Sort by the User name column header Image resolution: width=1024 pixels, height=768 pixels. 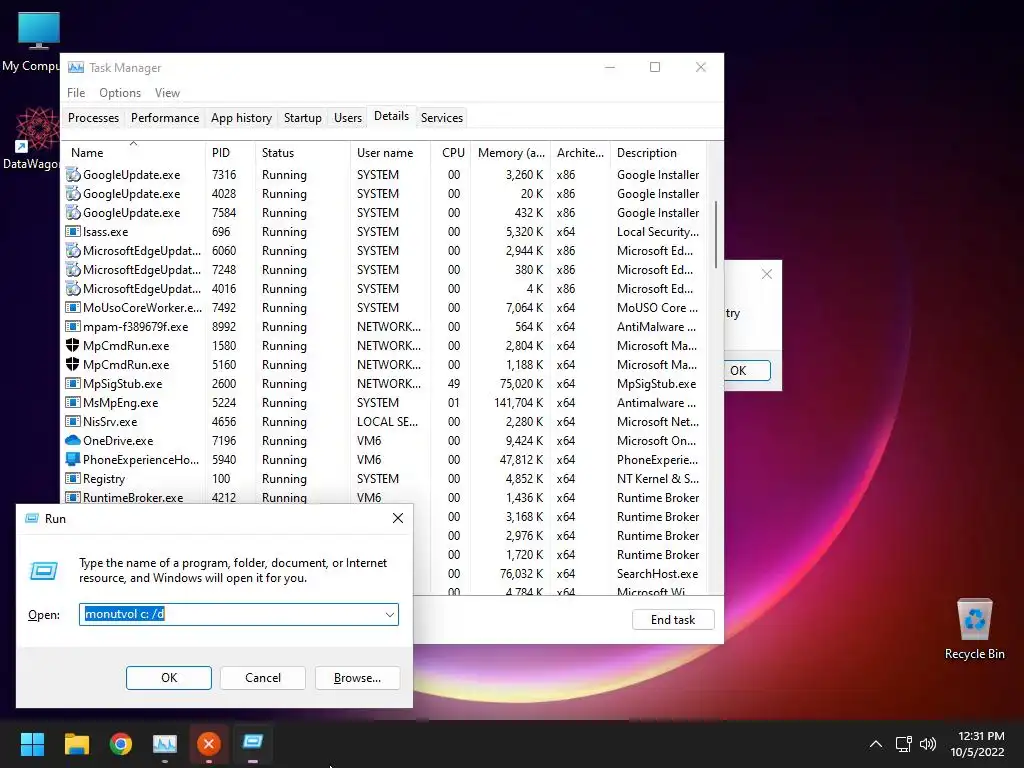pyautogui.click(x=390, y=153)
